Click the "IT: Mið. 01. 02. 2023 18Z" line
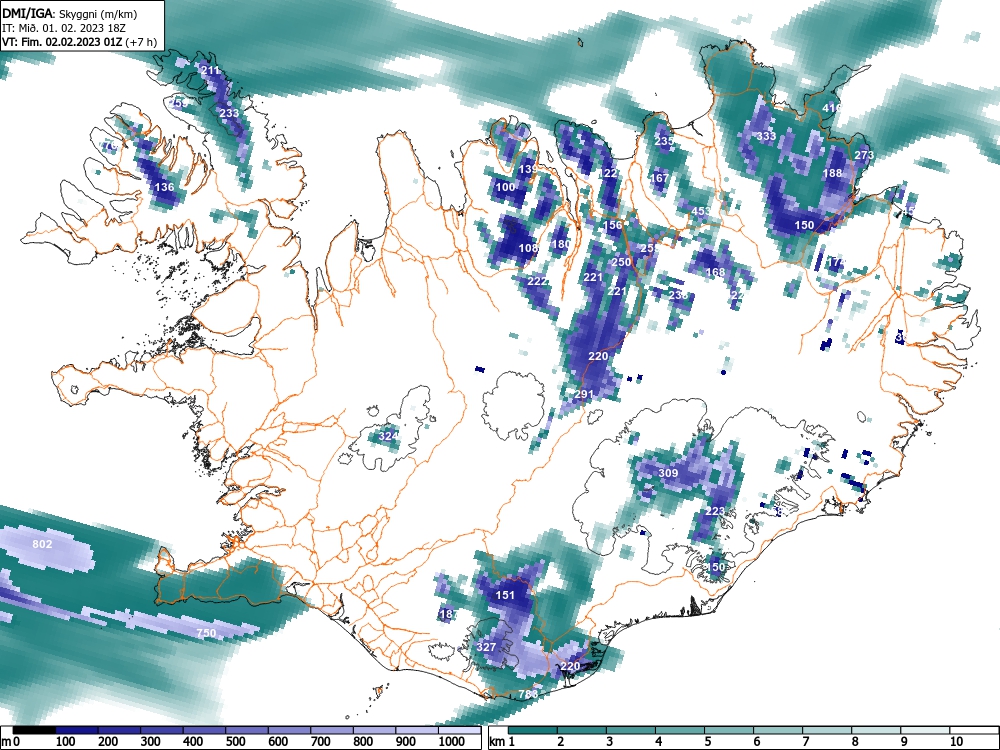This screenshot has height=750, width=1000. [64, 28]
